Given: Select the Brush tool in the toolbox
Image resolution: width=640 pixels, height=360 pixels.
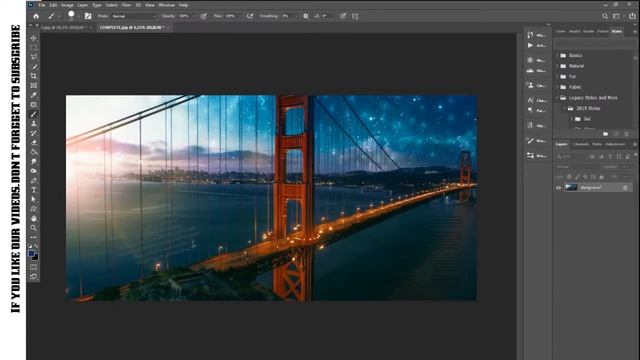Looking at the screenshot, I should pos(34,114).
